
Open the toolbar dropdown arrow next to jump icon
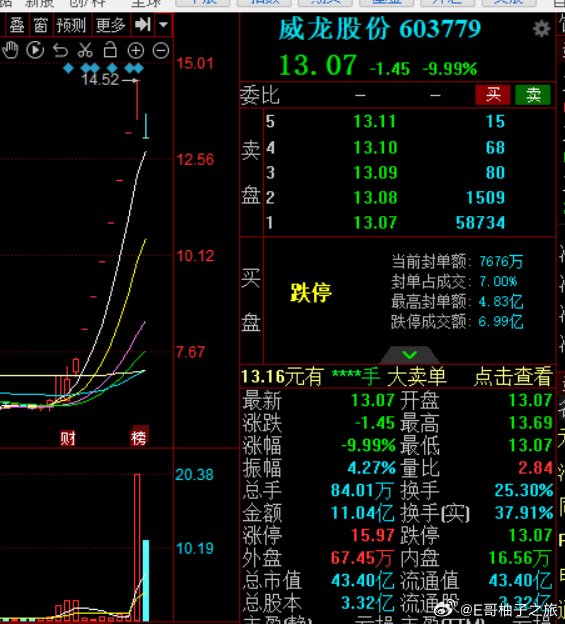coord(163,25)
